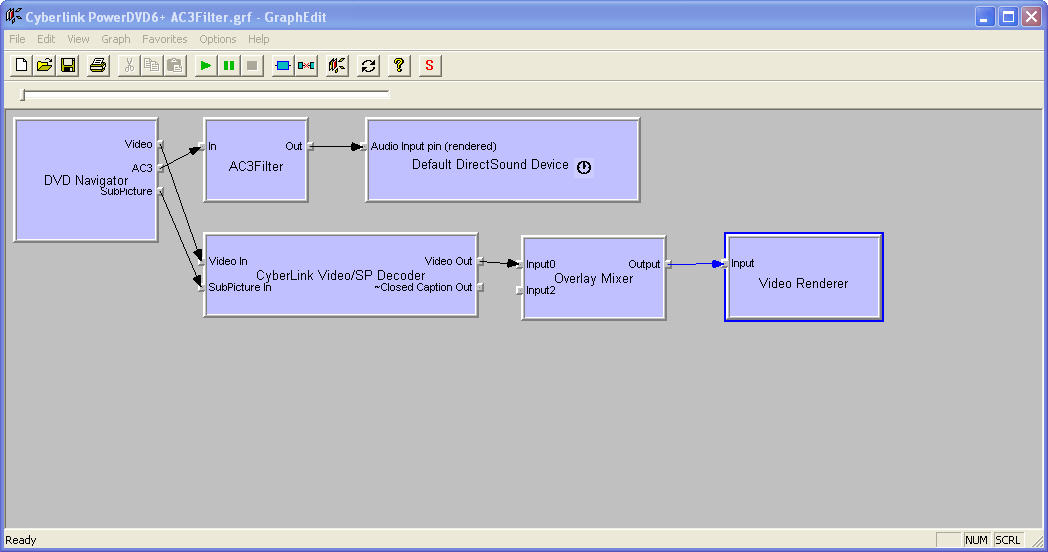The width and height of the screenshot is (1048, 552).
Task: Click the Overlay Mixer Input2 pin
Action: point(520,291)
